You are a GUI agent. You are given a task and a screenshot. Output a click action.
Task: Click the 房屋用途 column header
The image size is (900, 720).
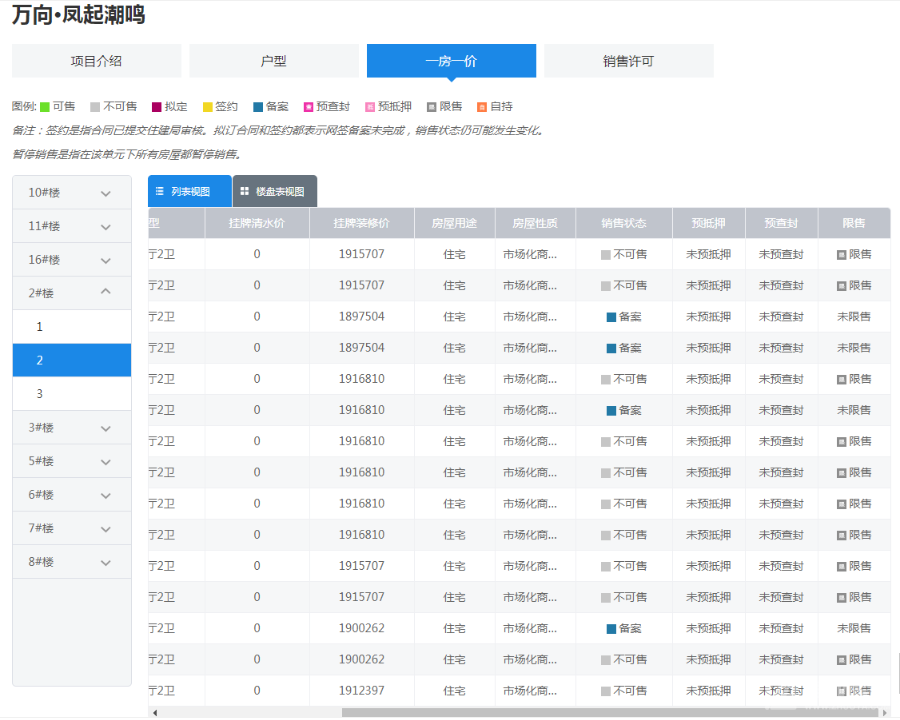pyautogui.click(x=455, y=223)
